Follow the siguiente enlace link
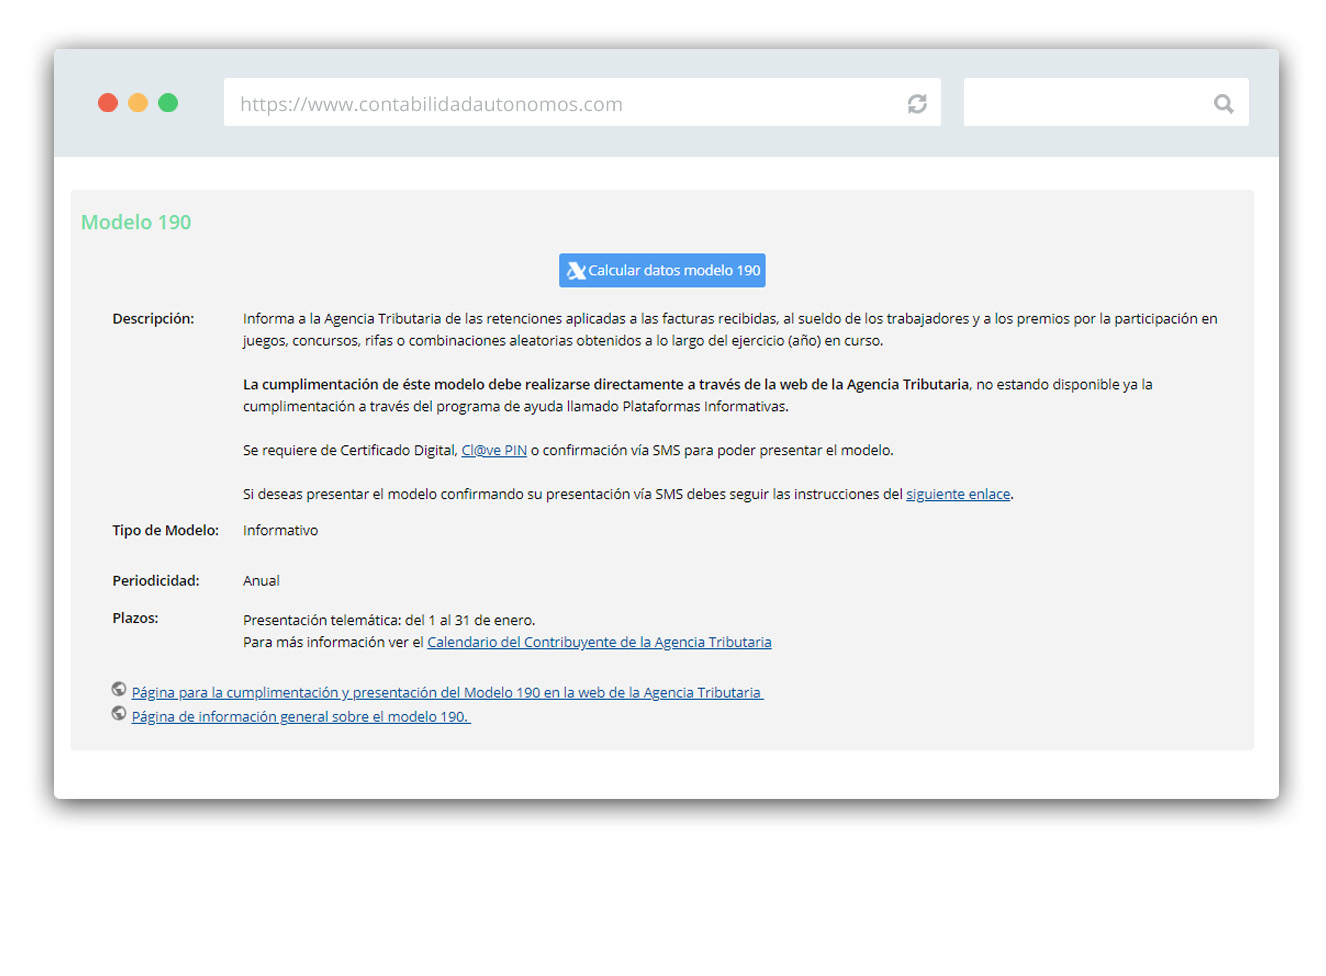 point(958,495)
